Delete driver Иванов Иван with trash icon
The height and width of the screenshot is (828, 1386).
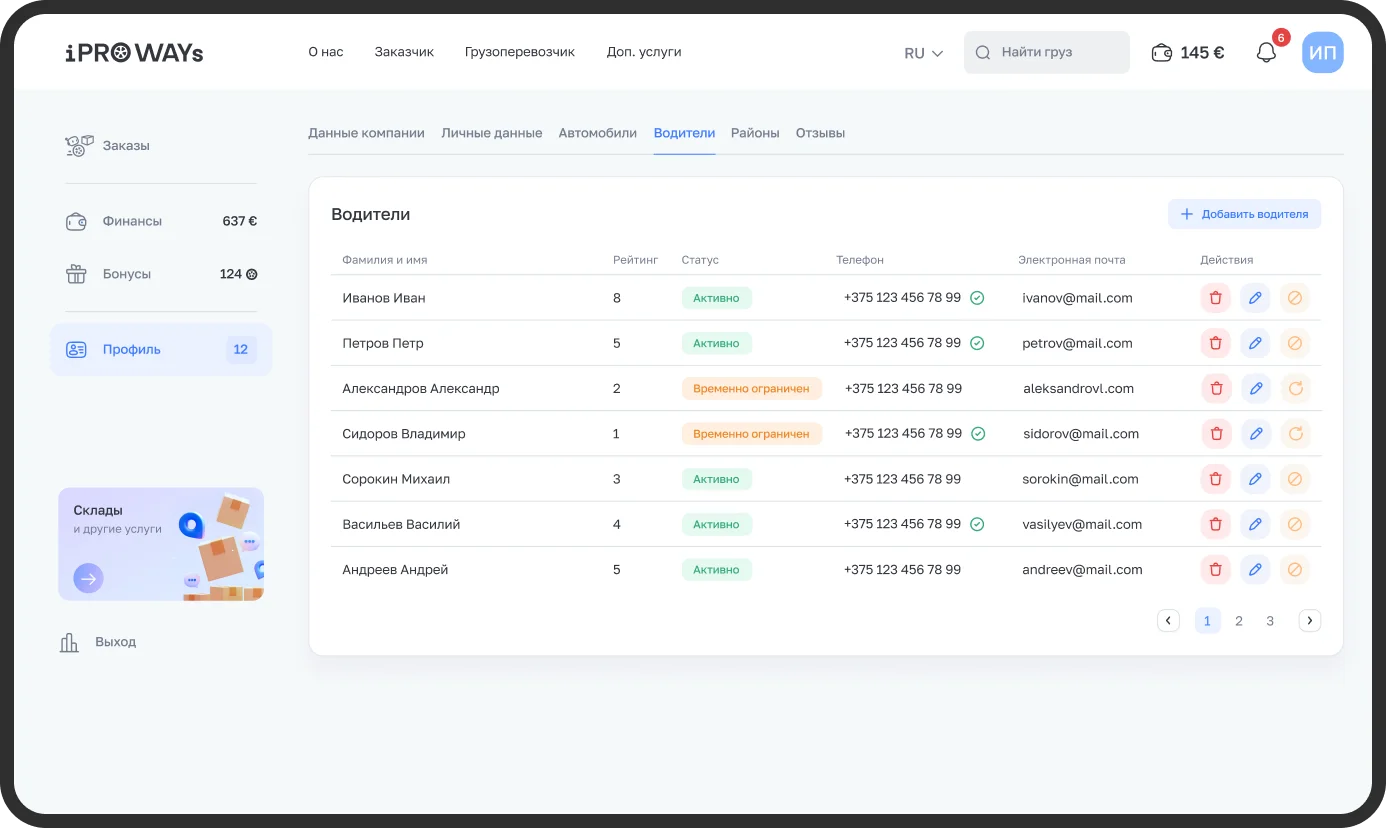(1215, 298)
